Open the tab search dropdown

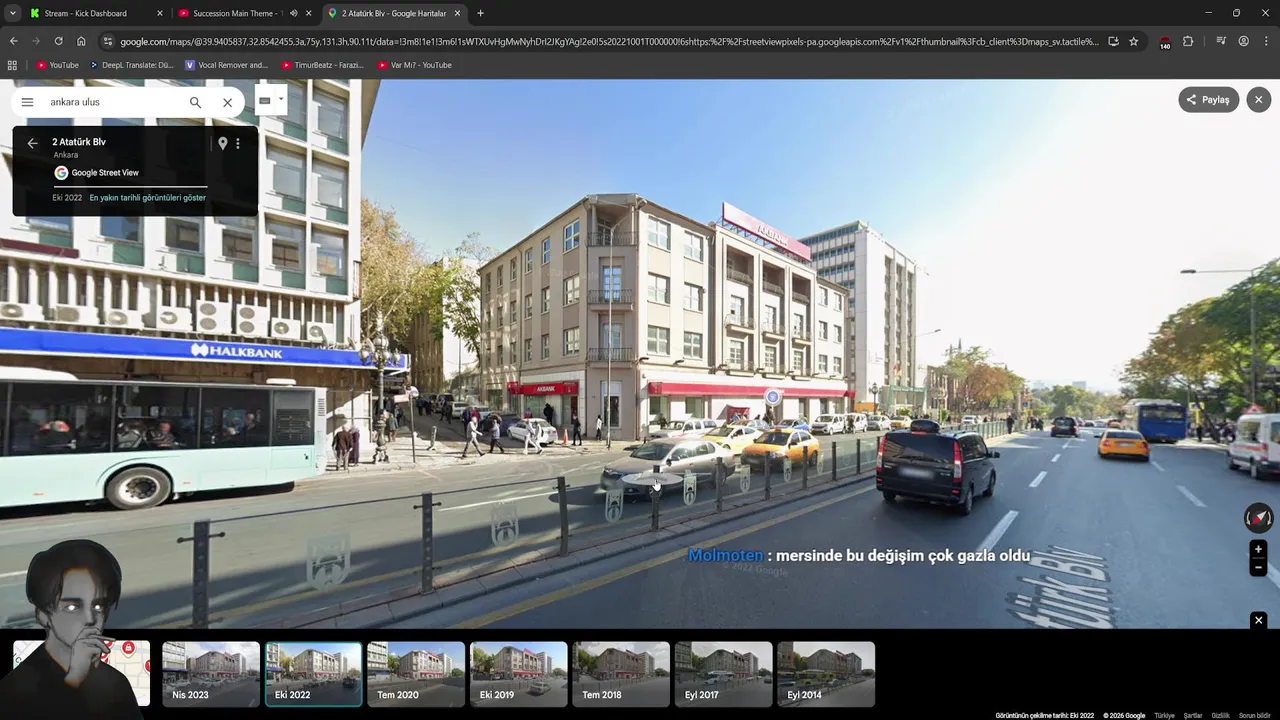pyautogui.click(x=12, y=13)
